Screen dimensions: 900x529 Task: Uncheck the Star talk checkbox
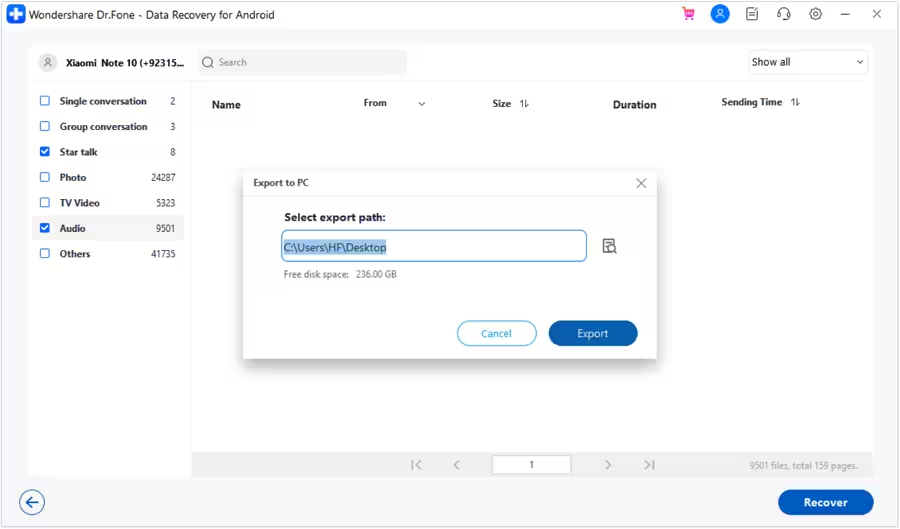click(44, 152)
